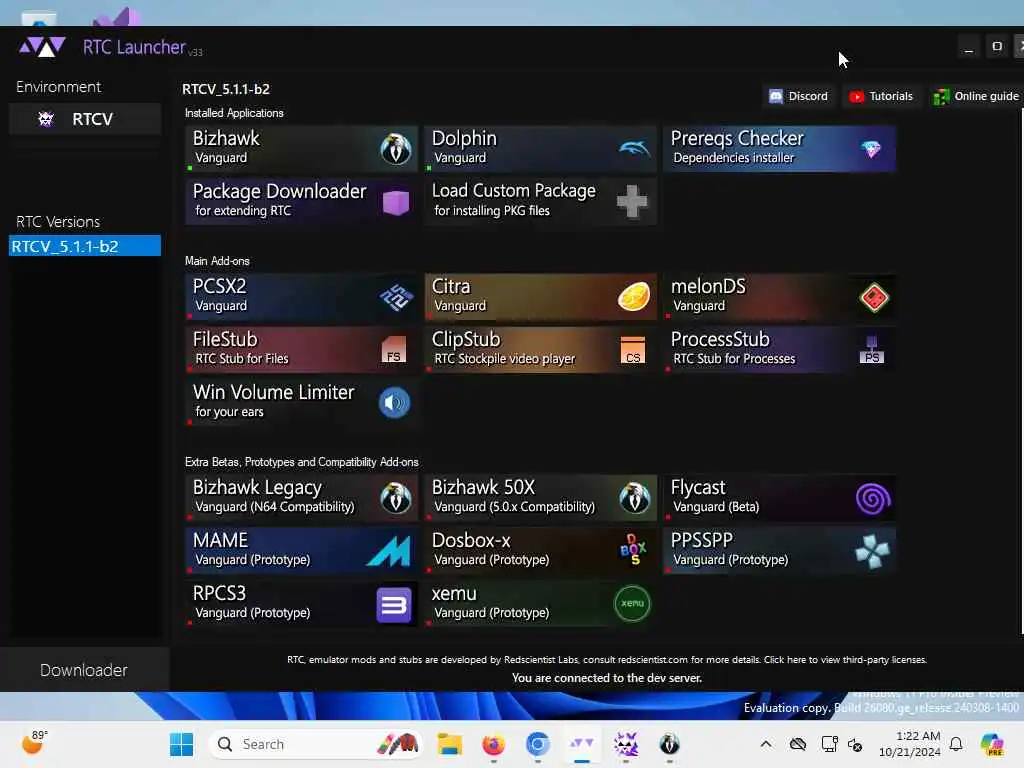
Task: Open Package Downloader for extending RTC
Action: point(301,202)
